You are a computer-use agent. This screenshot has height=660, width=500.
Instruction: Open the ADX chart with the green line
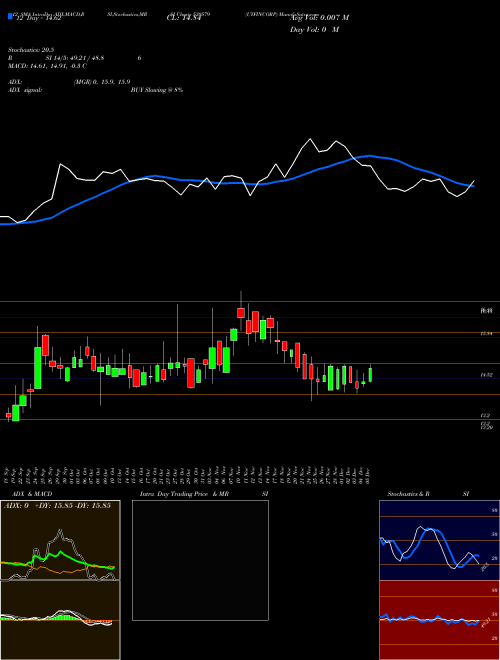60,540
